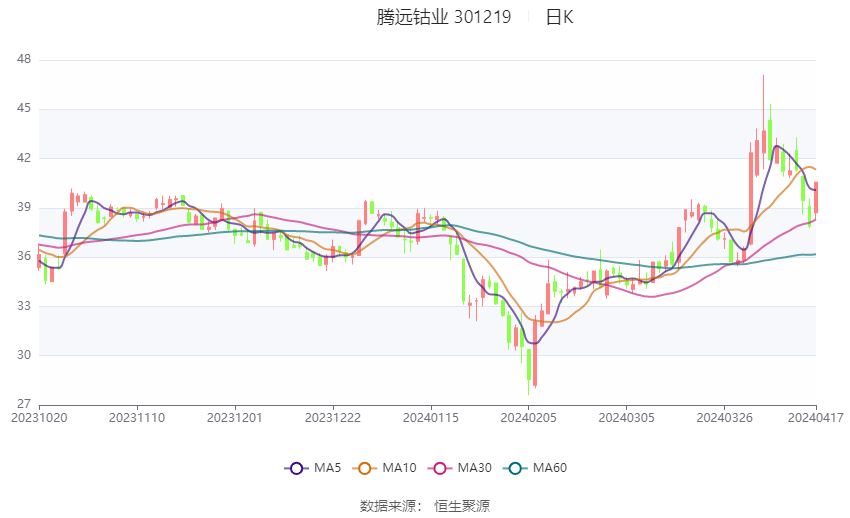
Task: Click the 20240205 date axis label
Action: coord(529,418)
